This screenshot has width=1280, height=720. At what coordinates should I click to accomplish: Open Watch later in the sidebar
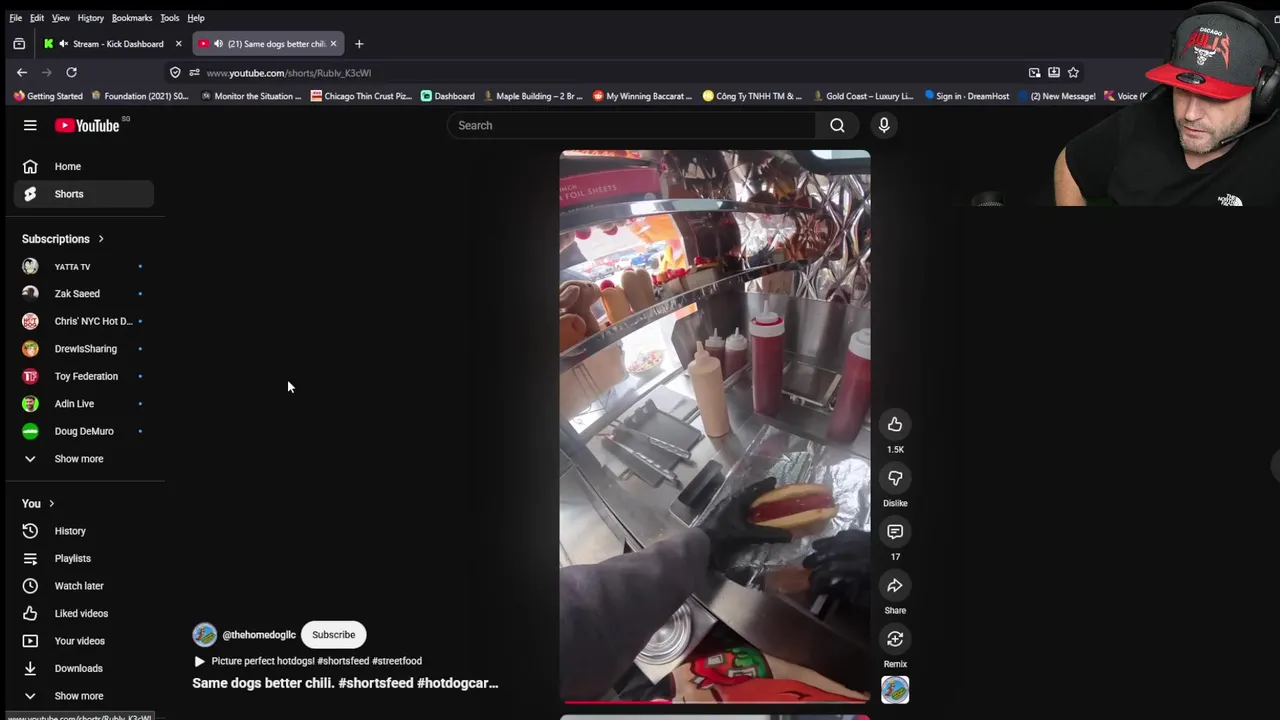84,586
